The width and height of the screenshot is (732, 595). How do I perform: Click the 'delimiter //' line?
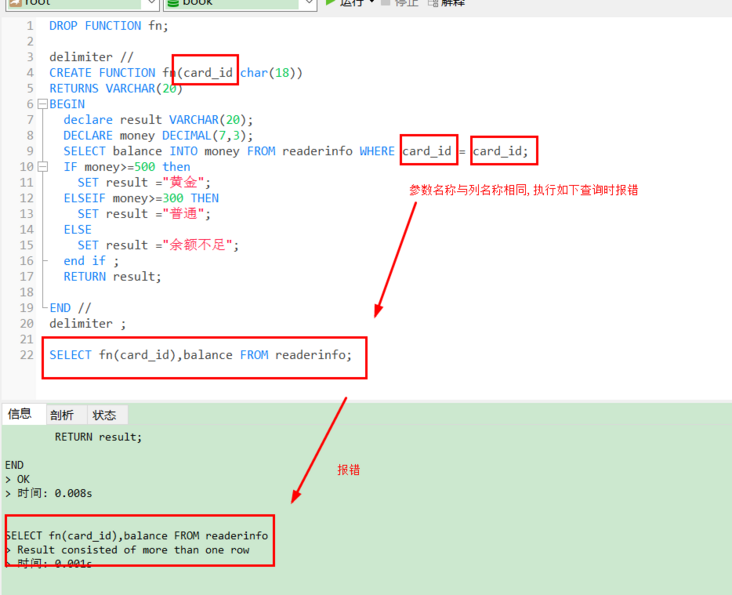pyautogui.click(x=91, y=57)
